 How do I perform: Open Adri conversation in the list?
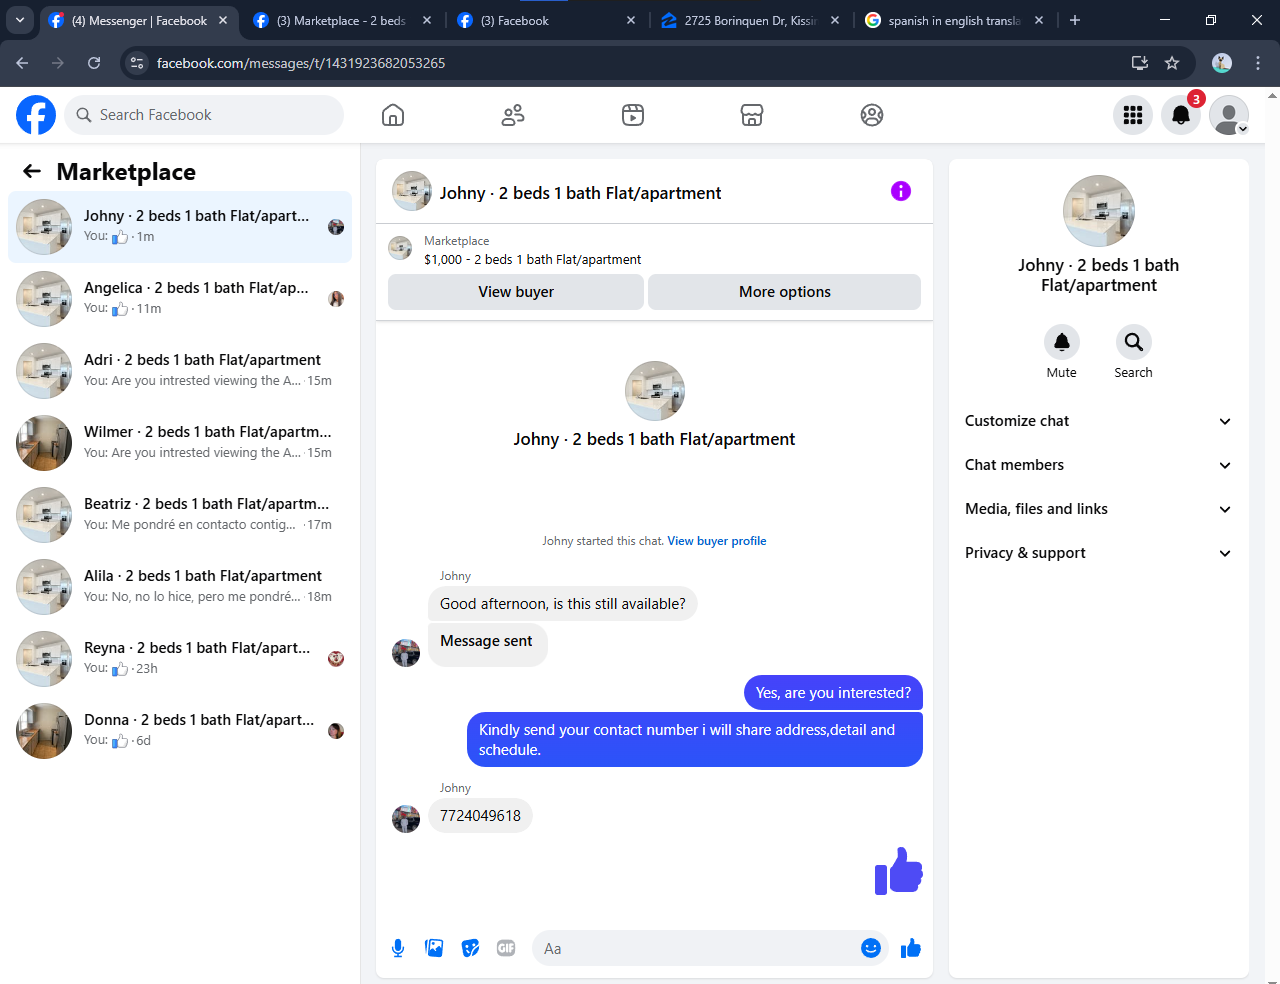(x=180, y=371)
